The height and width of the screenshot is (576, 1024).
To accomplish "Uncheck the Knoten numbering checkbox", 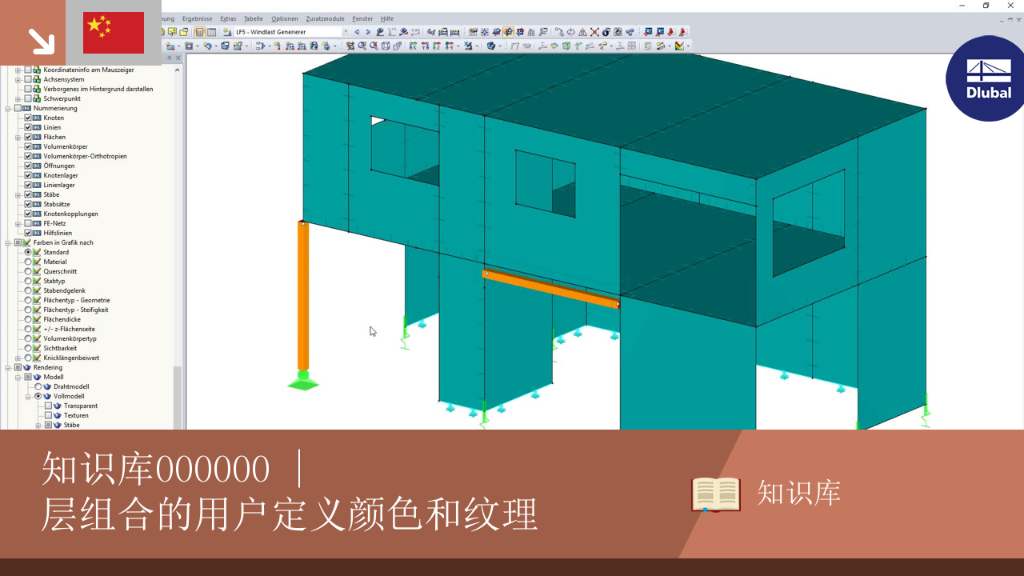I will tap(28, 118).
